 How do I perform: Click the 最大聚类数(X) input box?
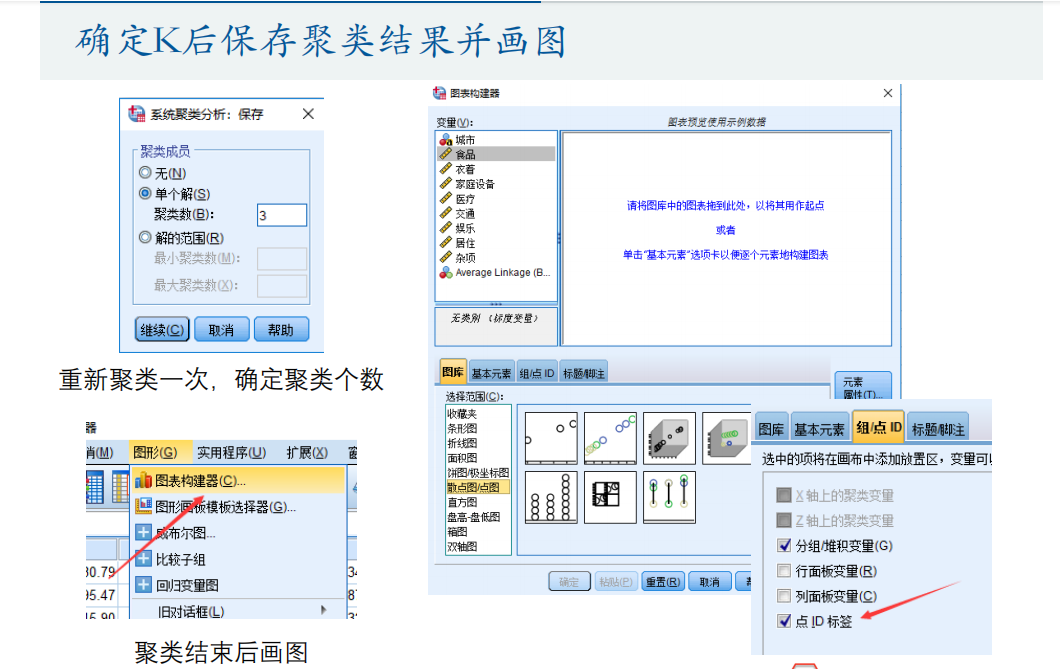pyautogui.click(x=282, y=285)
